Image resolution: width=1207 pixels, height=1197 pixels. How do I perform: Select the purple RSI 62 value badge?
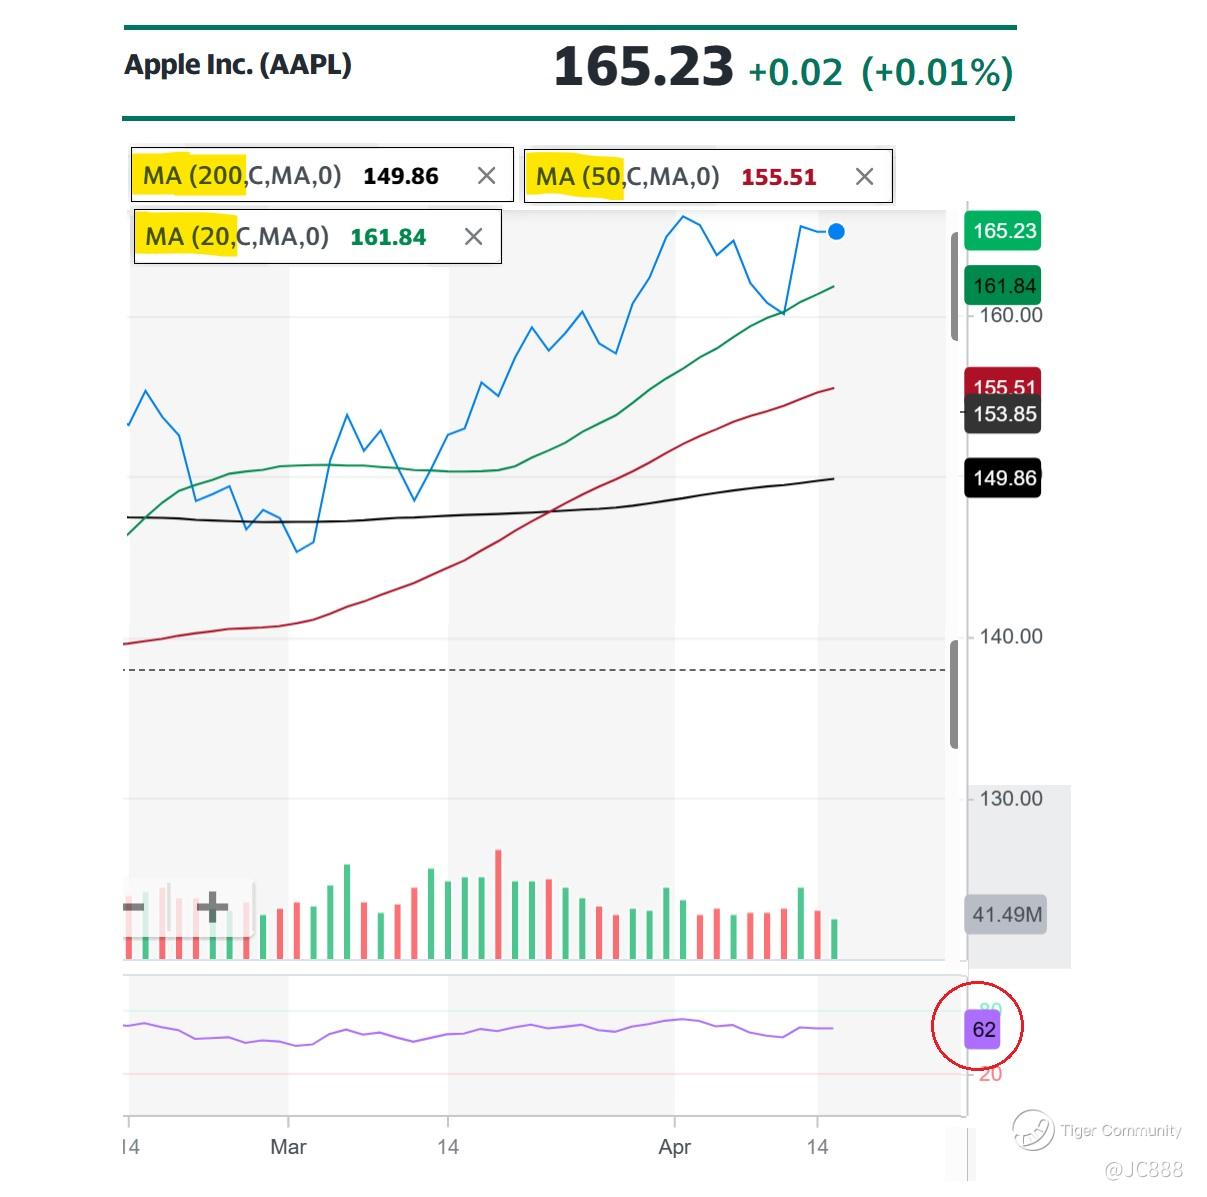pos(984,1029)
